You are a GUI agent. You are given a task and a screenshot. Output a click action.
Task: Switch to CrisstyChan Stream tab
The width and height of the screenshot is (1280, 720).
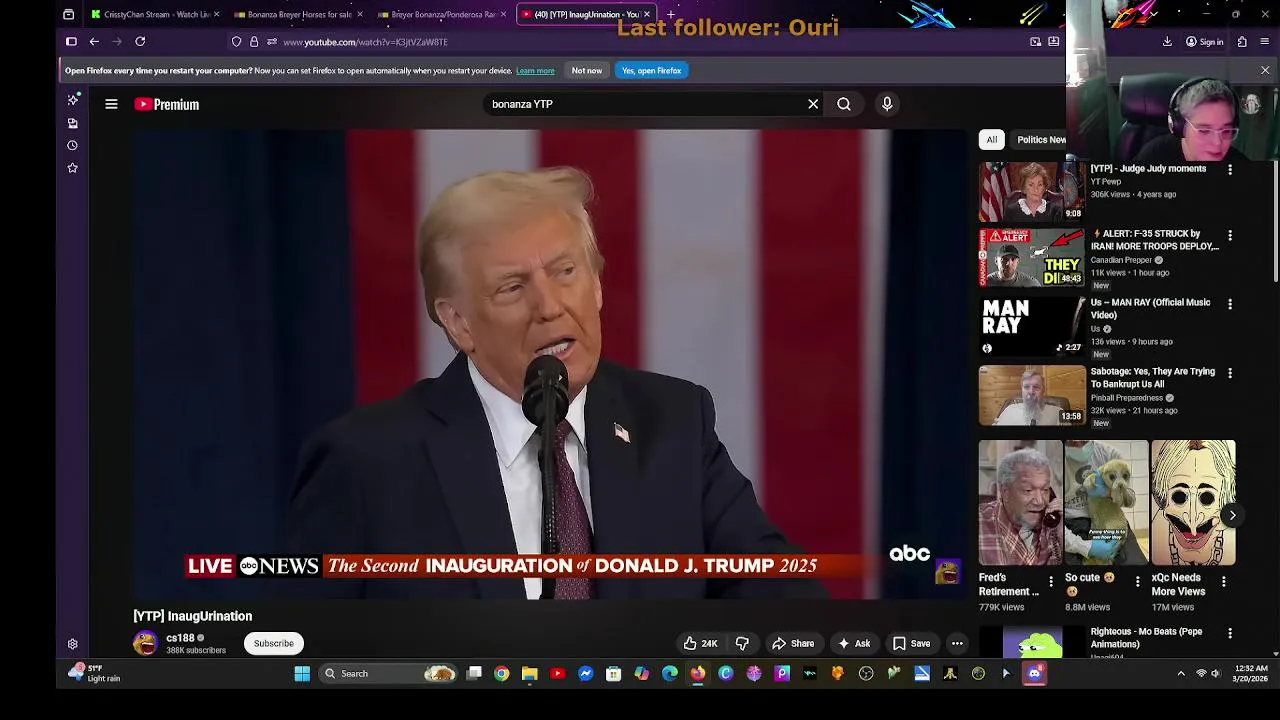(154, 15)
